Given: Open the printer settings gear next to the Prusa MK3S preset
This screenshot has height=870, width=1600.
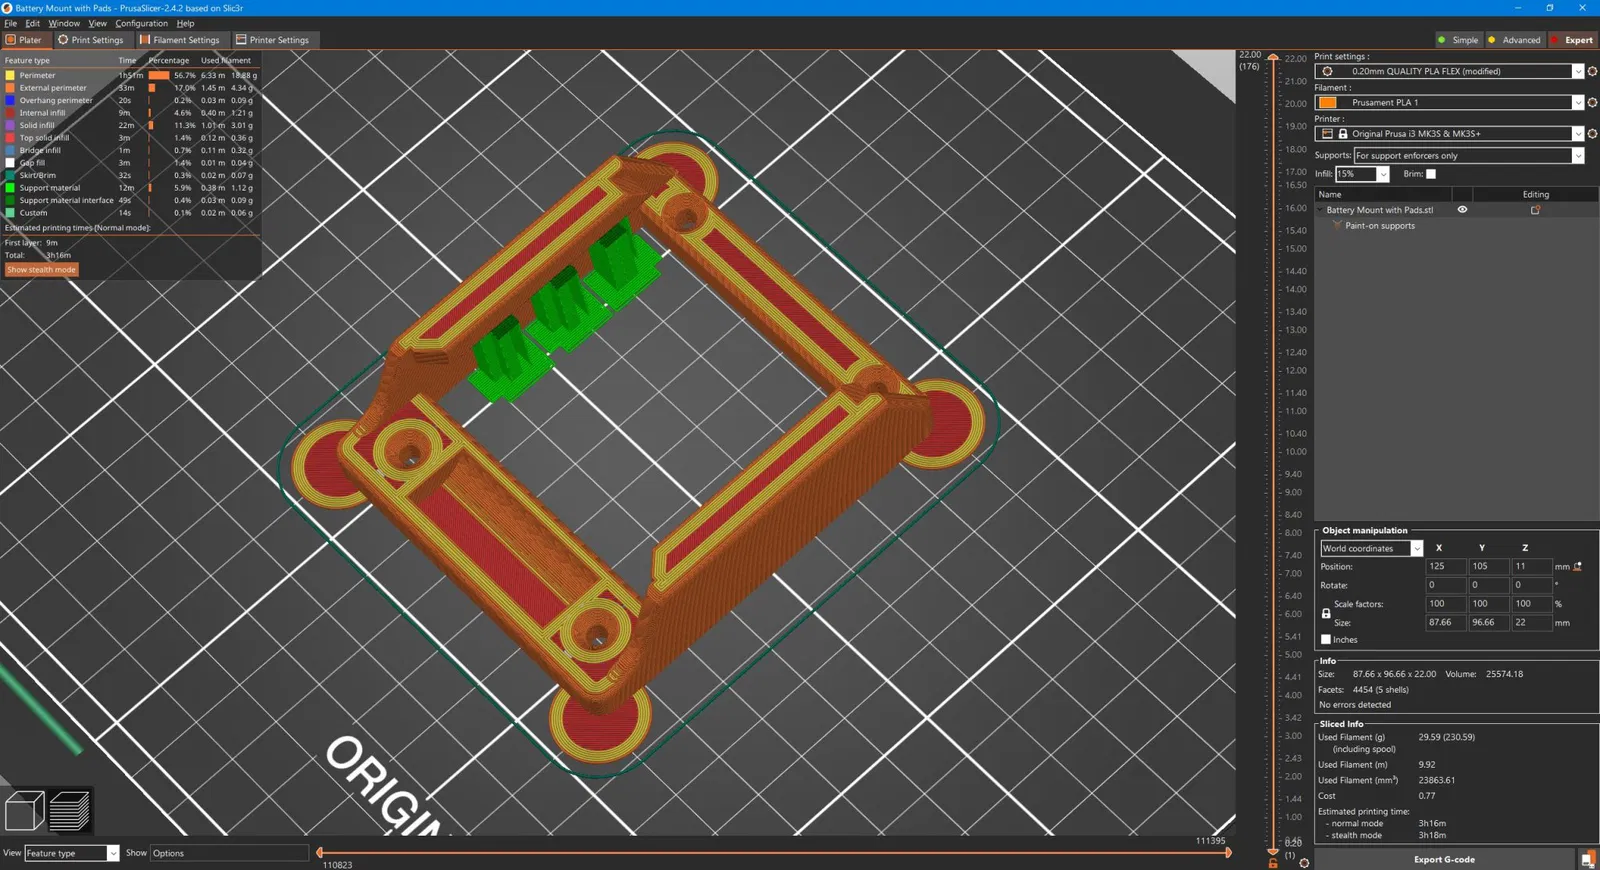Looking at the screenshot, I should [1592, 133].
